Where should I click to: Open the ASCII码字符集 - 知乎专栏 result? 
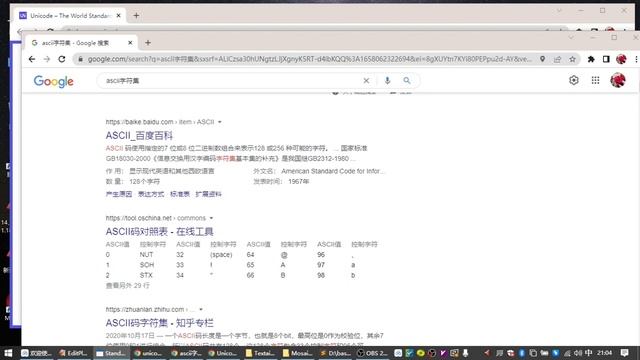[160, 323]
